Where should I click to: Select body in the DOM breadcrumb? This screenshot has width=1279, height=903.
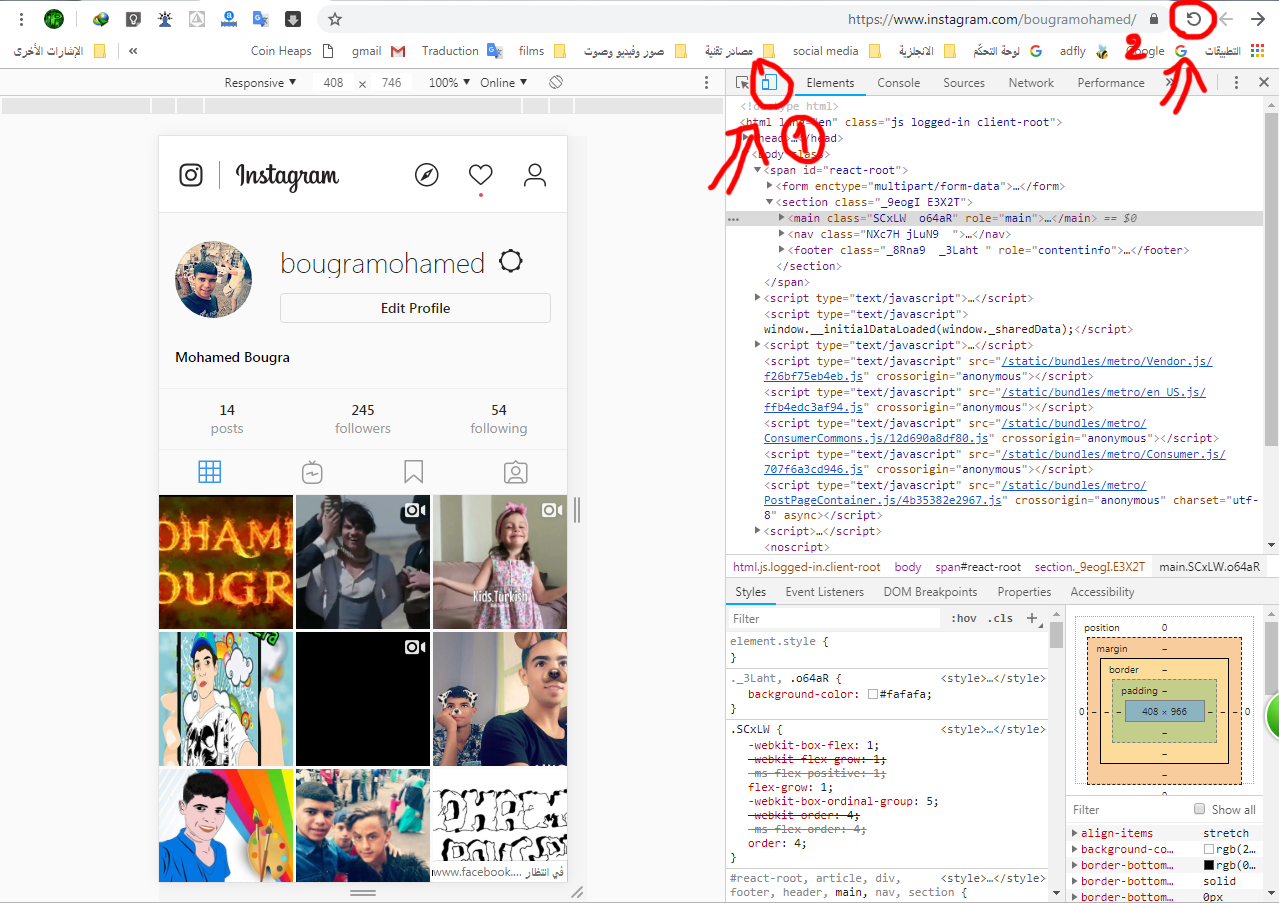[908, 567]
